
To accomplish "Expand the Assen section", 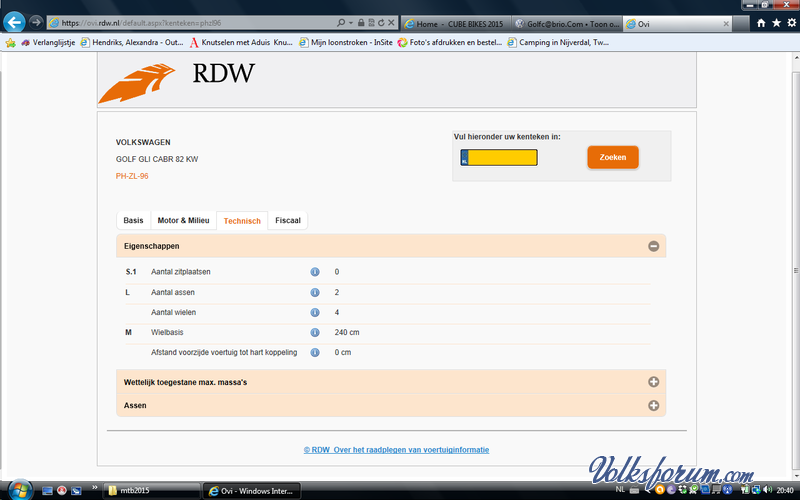I will pos(654,405).
